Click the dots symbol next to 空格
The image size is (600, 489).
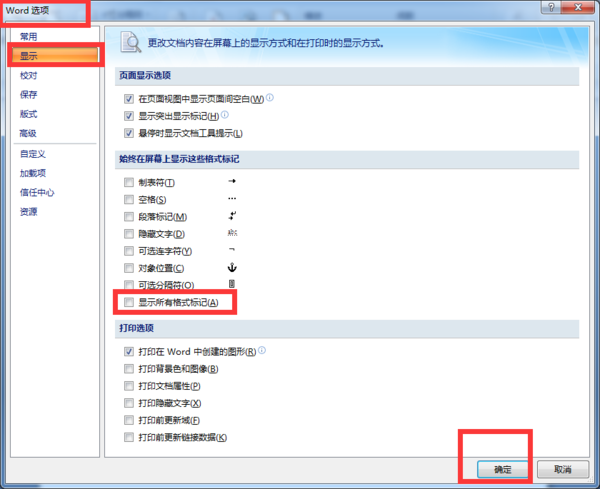(x=232, y=199)
